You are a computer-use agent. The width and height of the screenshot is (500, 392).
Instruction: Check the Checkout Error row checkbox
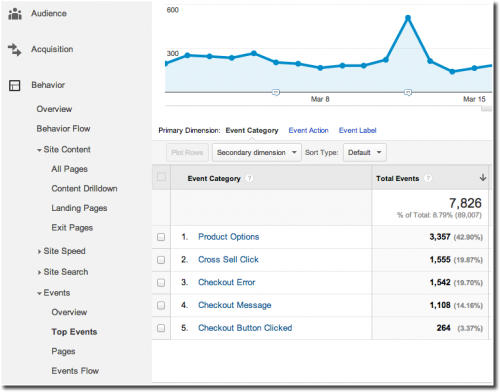pos(161,283)
